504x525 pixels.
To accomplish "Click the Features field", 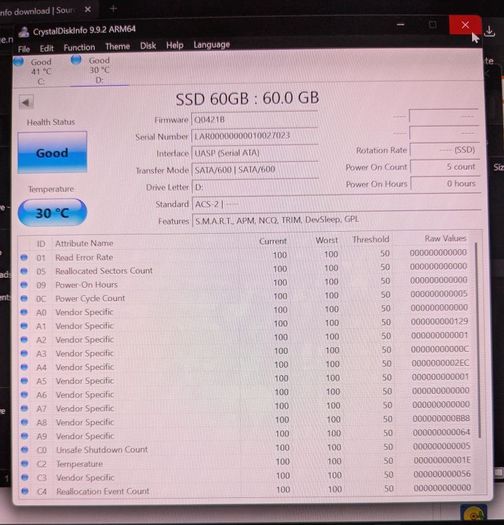I will [337, 220].
